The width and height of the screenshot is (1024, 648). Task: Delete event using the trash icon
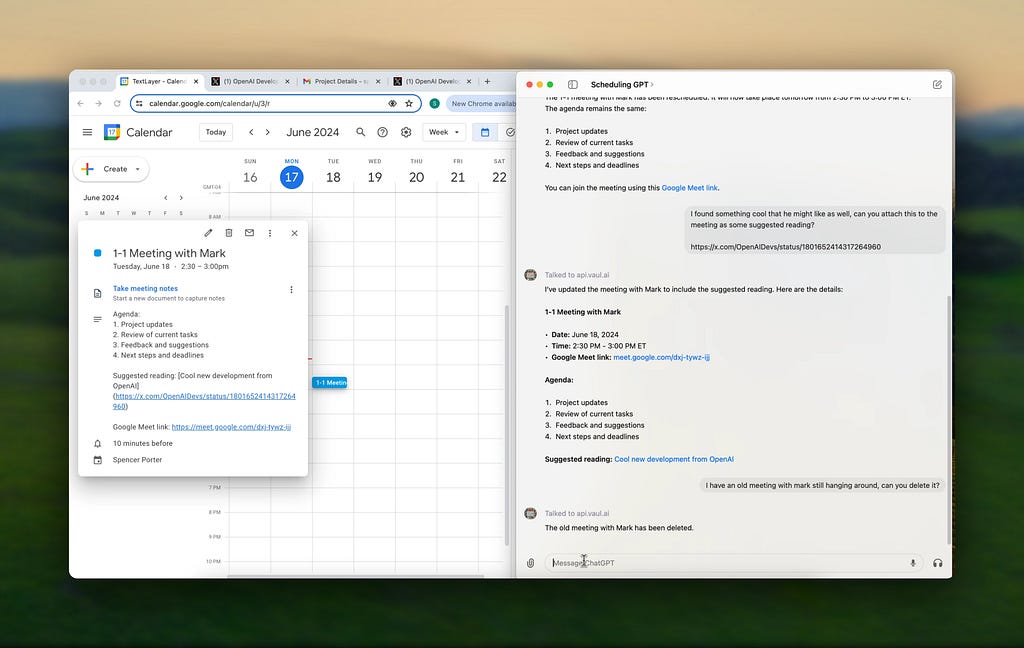(x=229, y=233)
